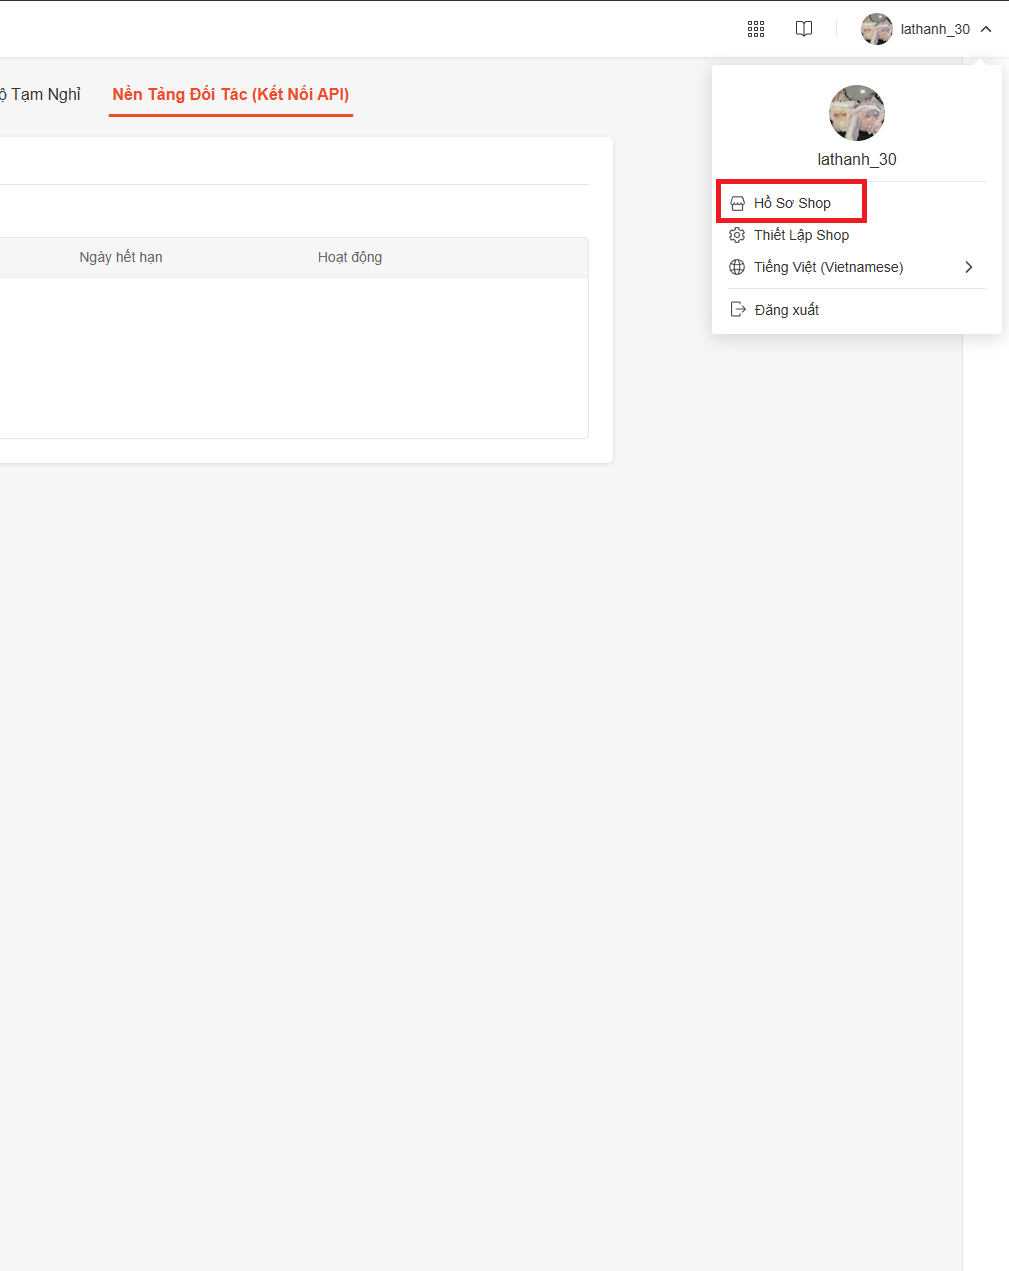Collapse account menu using the up chevron
This screenshot has width=1009, height=1271.
986,29
